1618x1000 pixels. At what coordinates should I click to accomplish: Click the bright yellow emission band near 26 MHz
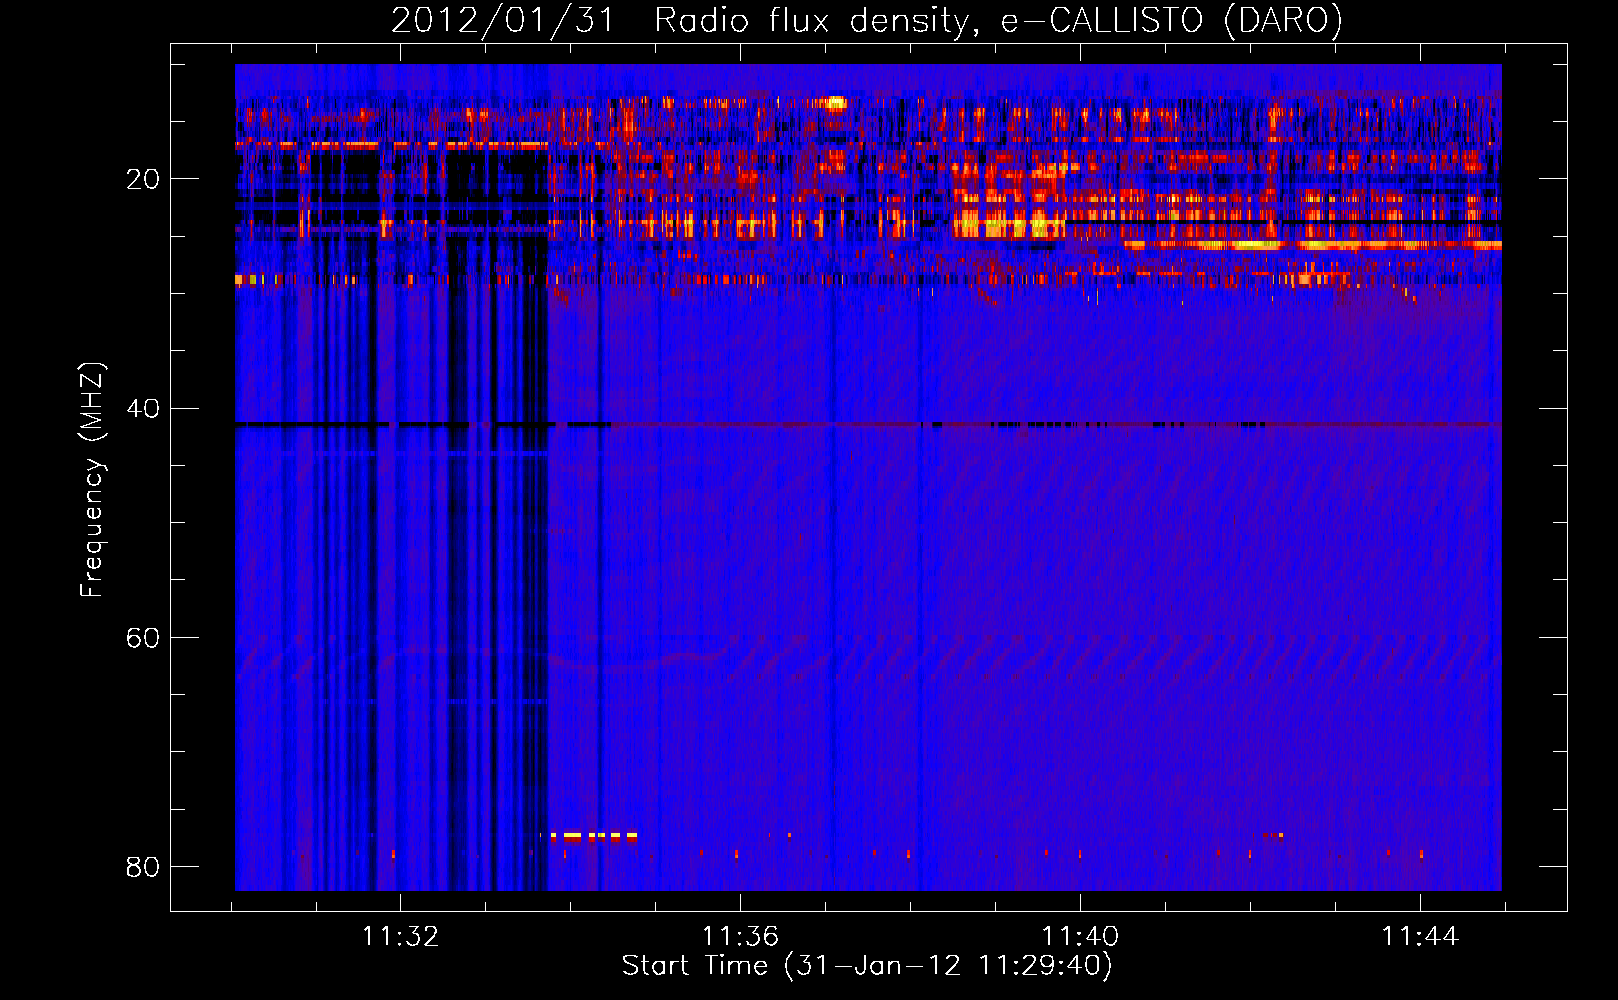(x=1312, y=244)
